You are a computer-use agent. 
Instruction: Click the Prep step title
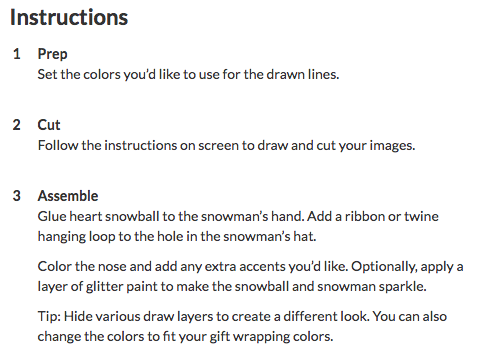point(52,54)
